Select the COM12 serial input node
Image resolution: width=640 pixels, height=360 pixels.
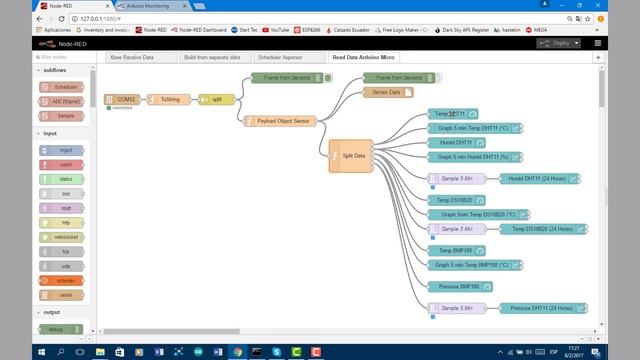122,100
